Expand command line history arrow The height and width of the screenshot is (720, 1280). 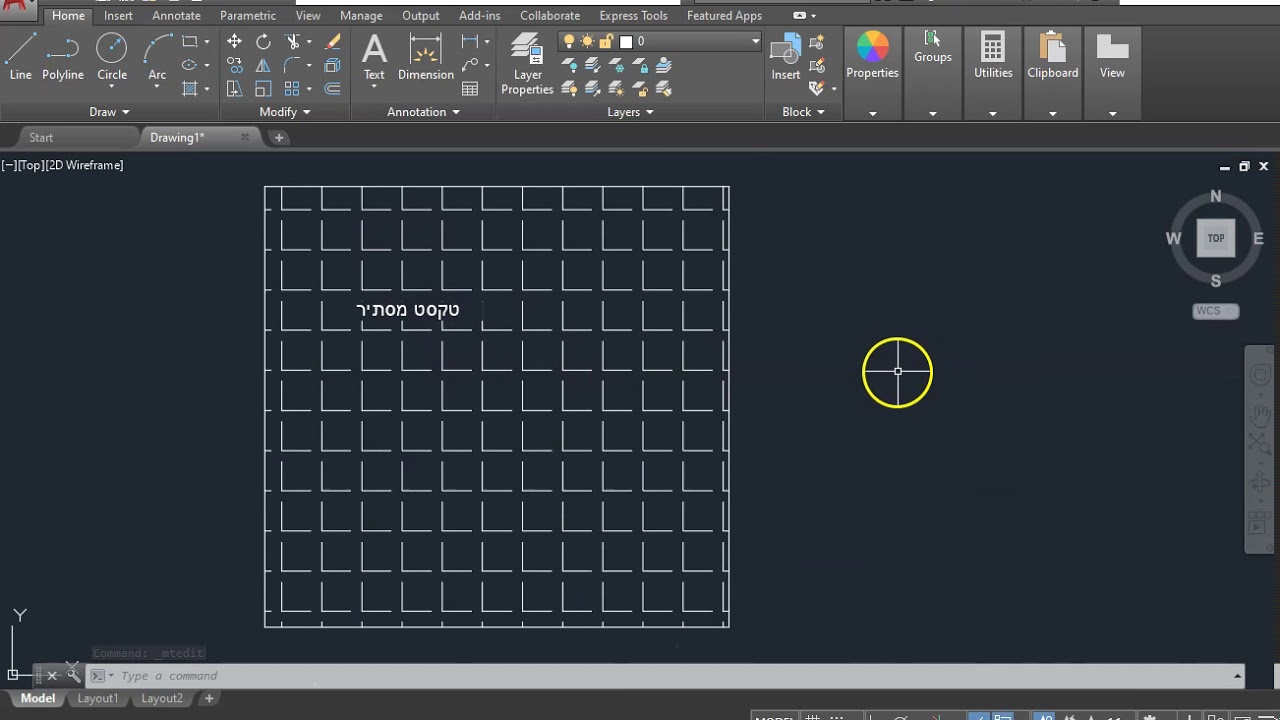coord(1237,676)
